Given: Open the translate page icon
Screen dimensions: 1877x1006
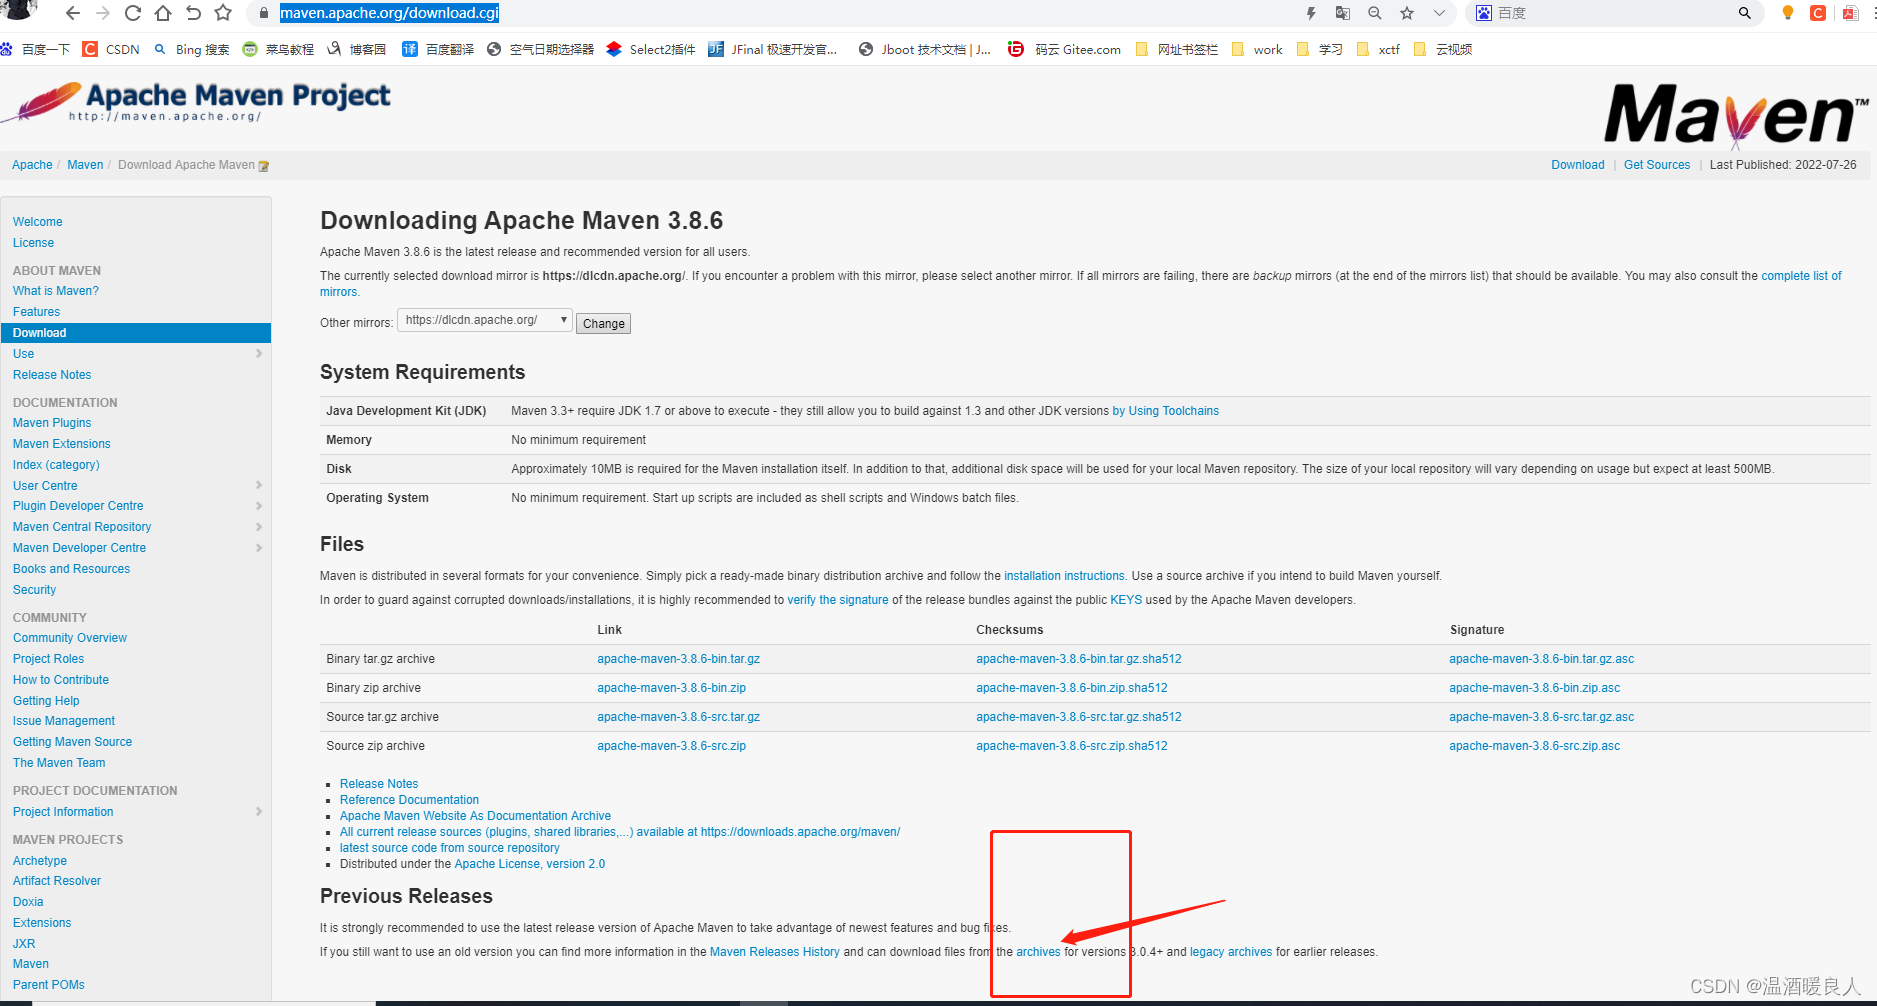Looking at the screenshot, I should (x=1343, y=13).
